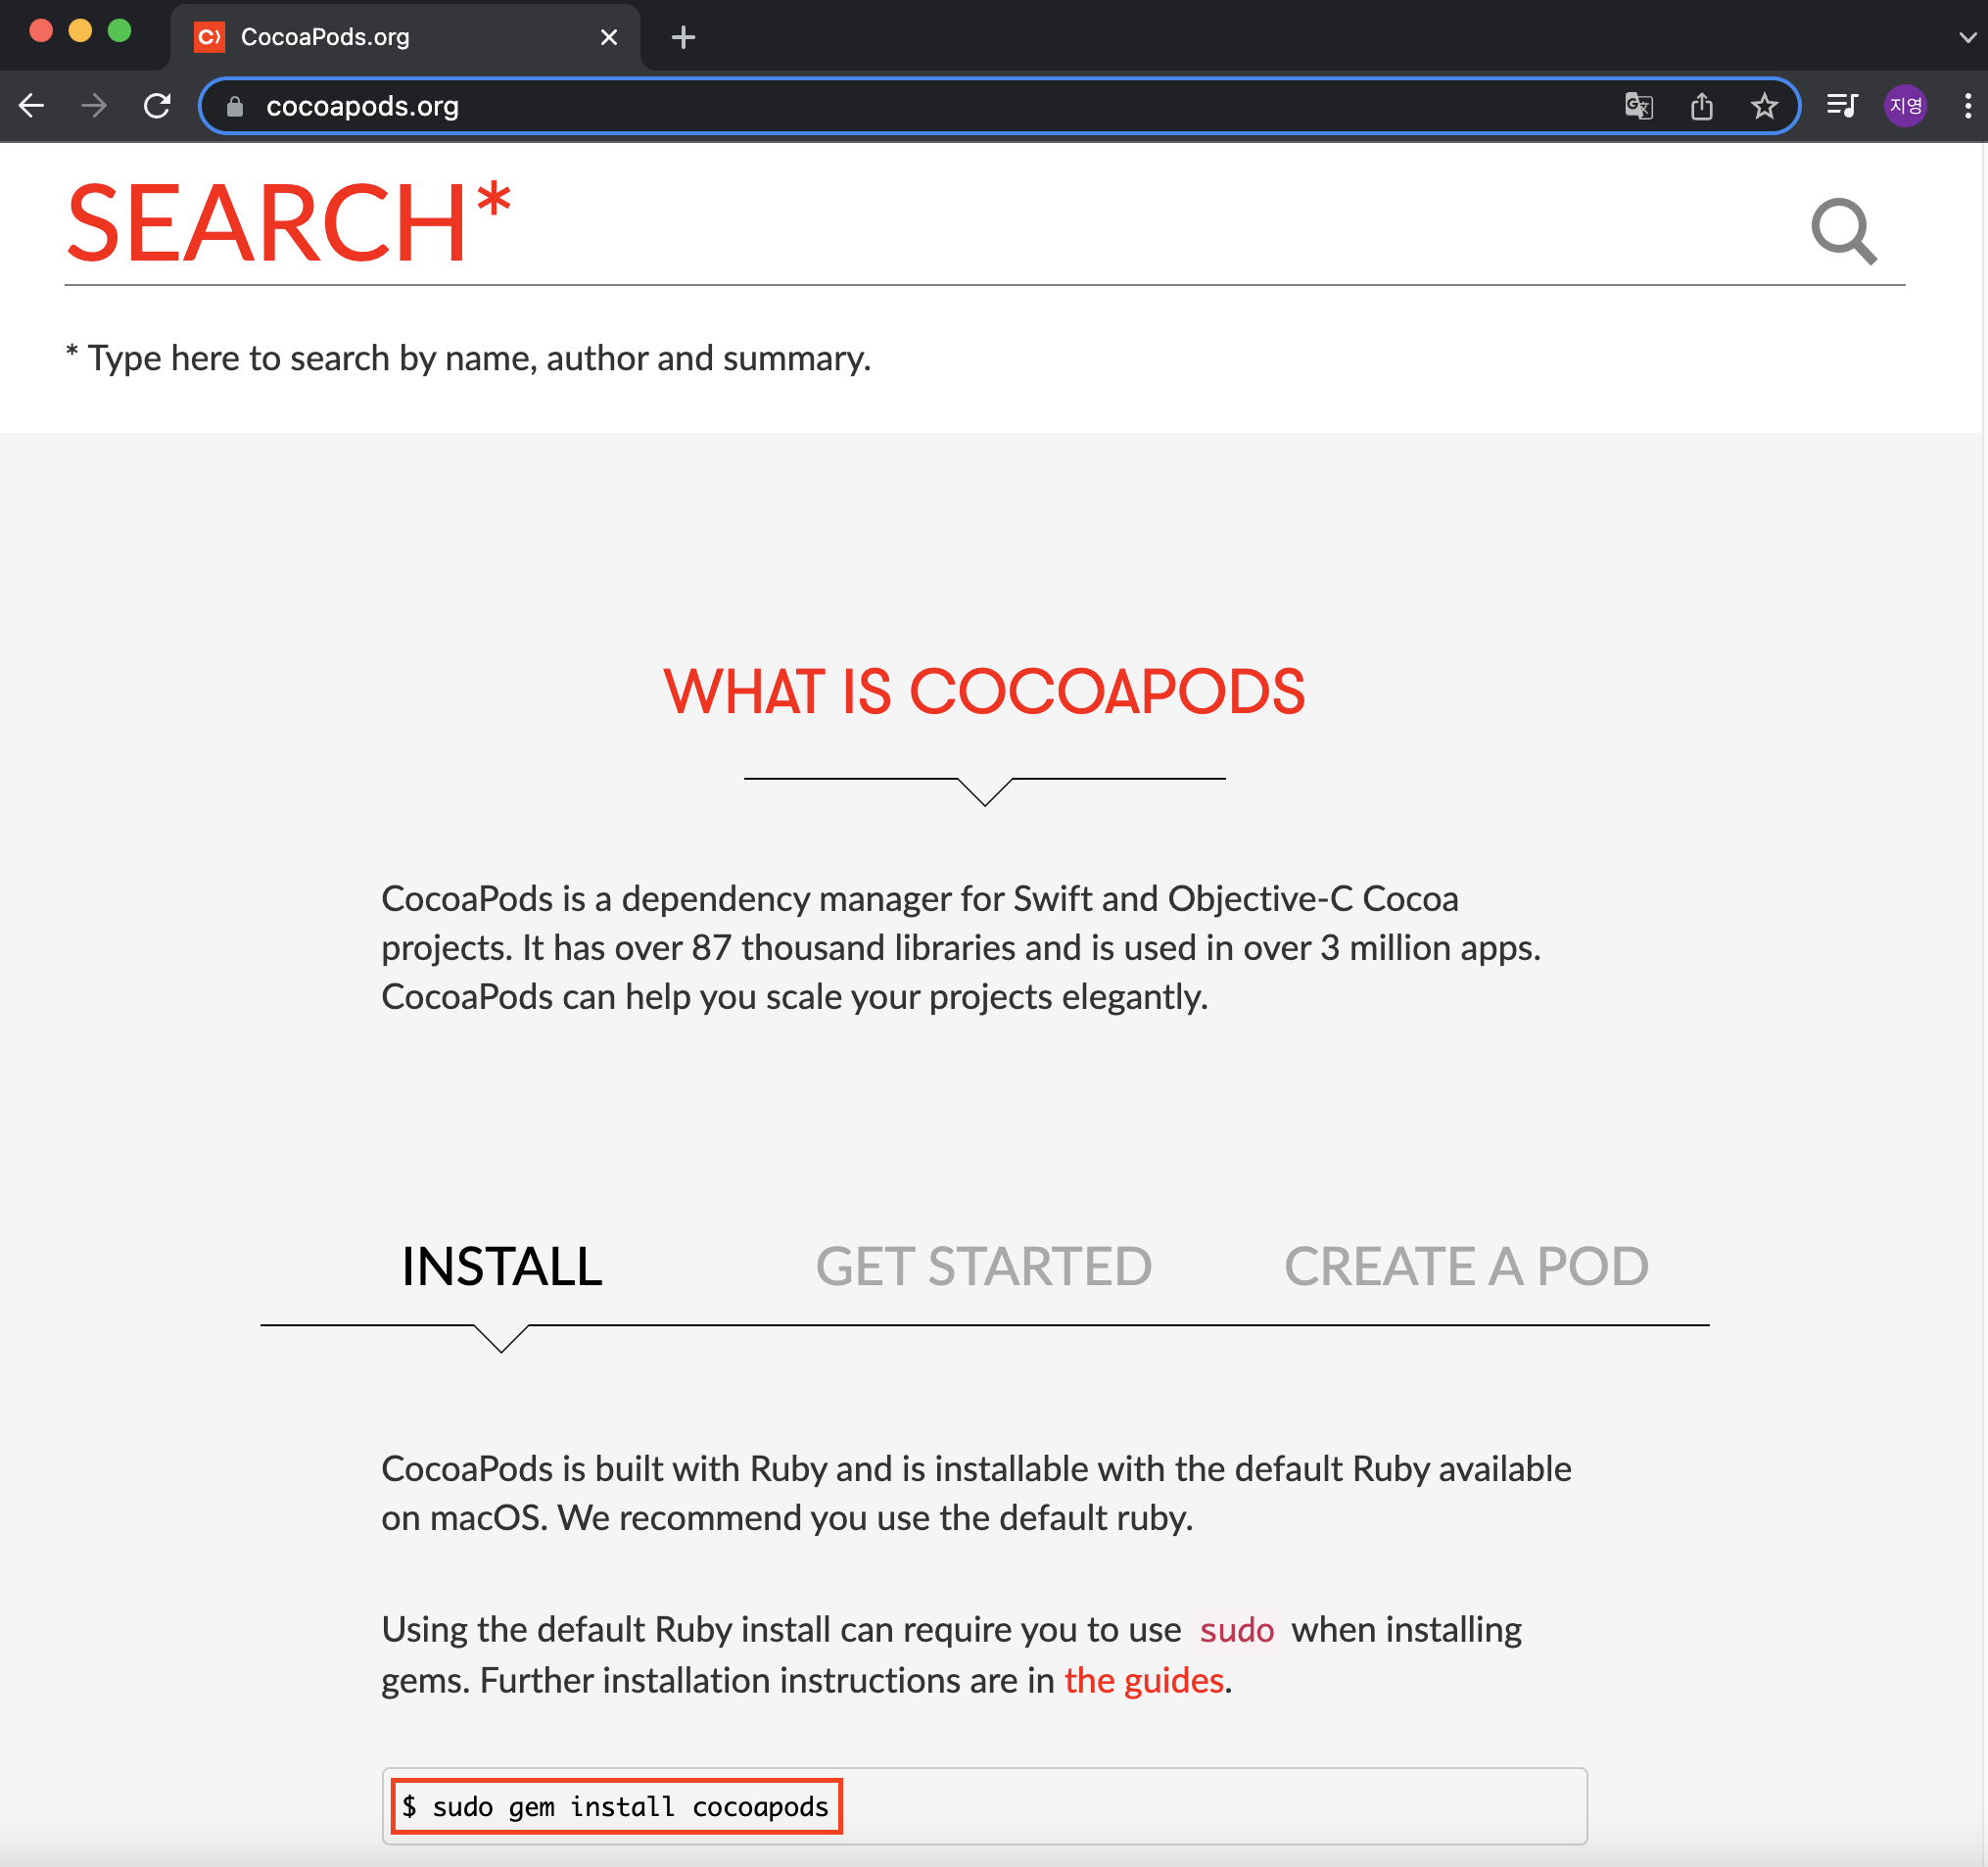Close the CocoaPods.org tab
The height and width of the screenshot is (1867, 1988).
[x=608, y=38]
